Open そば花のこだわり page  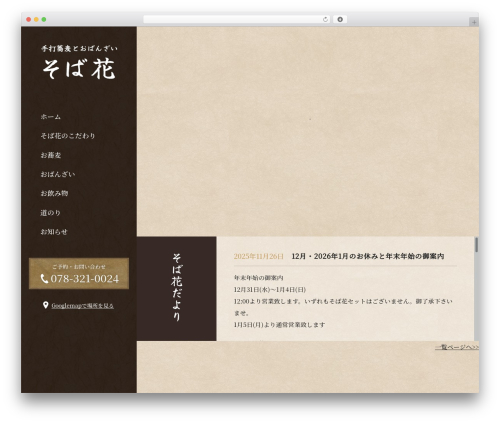[x=68, y=136]
